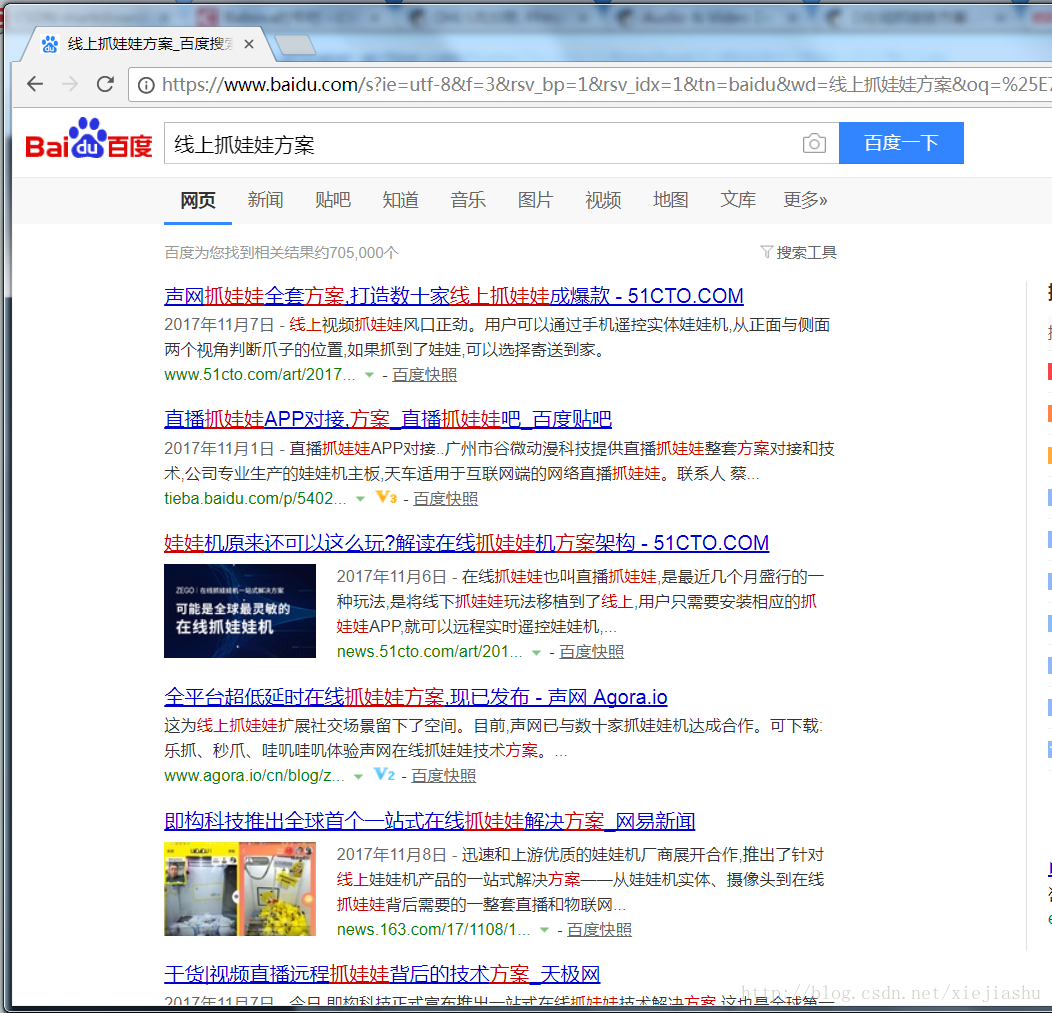Click 百度快照 for news.163.com result
This screenshot has width=1052, height=1013.
(x=600, y=930)
